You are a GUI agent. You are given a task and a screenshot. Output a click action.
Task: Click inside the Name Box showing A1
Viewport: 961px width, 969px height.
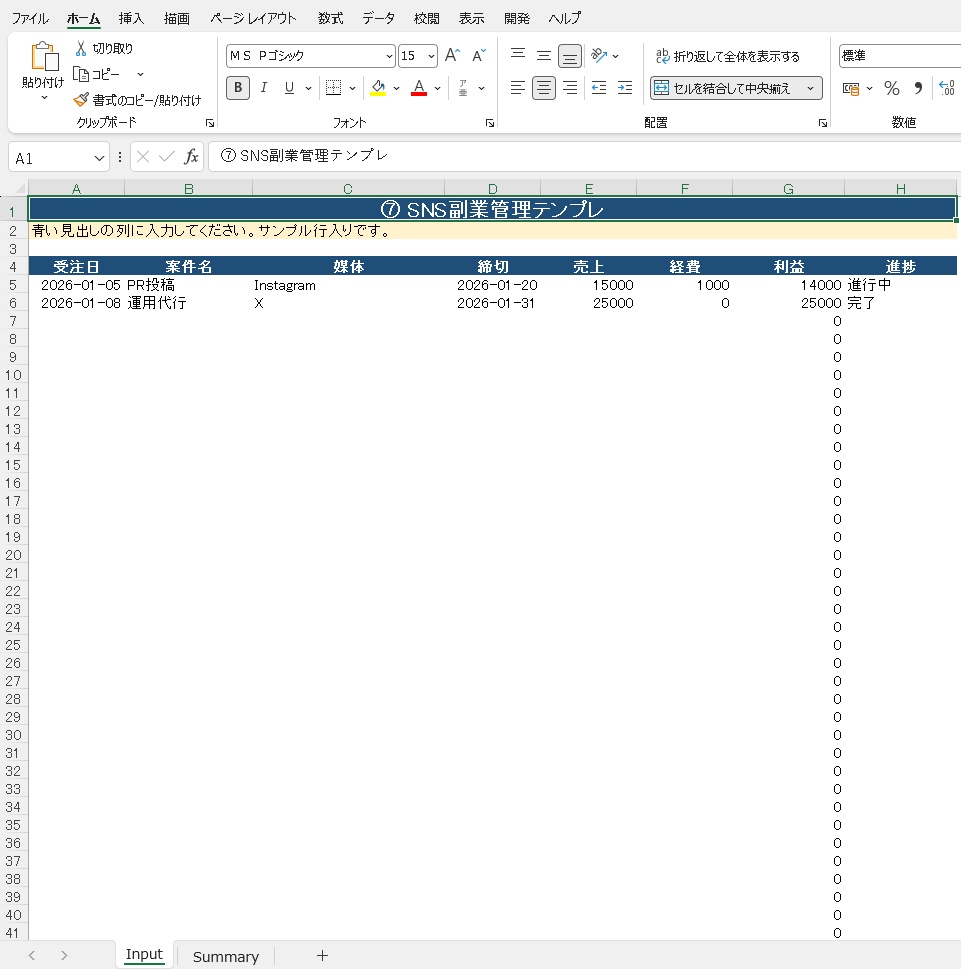[50, 157]
